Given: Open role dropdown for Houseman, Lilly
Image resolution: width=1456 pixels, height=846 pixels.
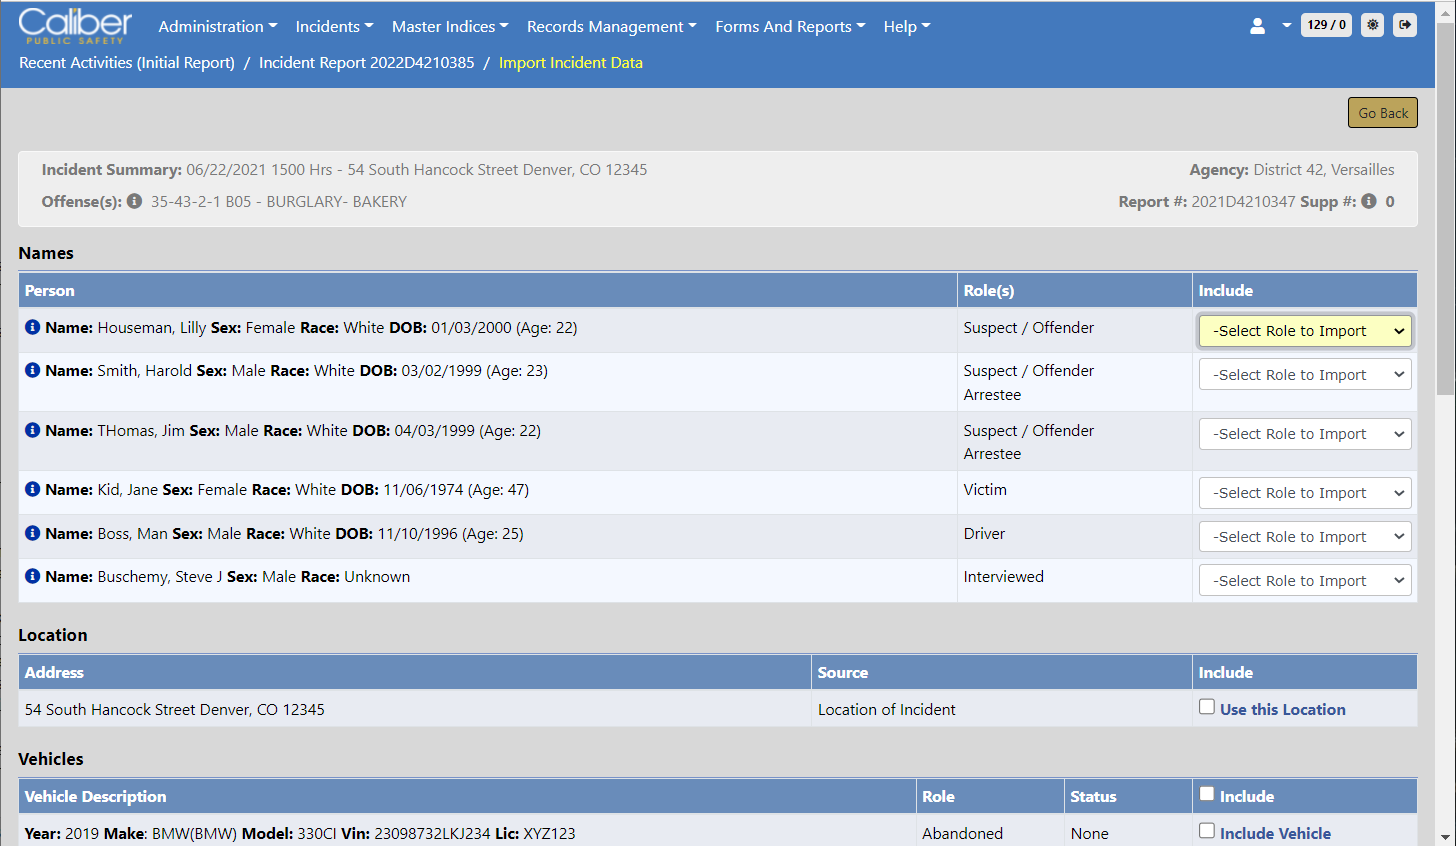Looking at the screenshot, I should [1304, 331].
